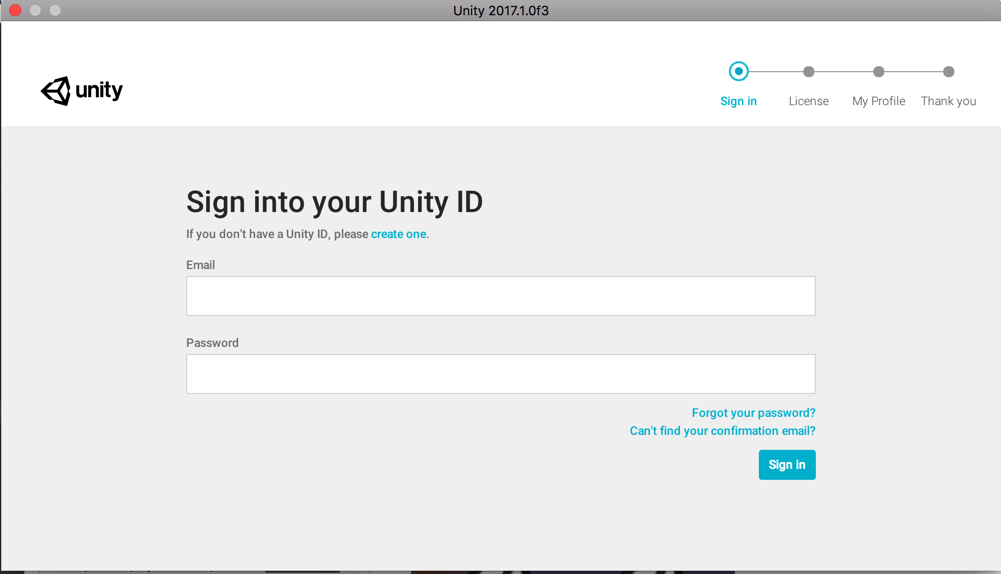
Task: Open Can't find your confirmation email link
Action: 723,431
